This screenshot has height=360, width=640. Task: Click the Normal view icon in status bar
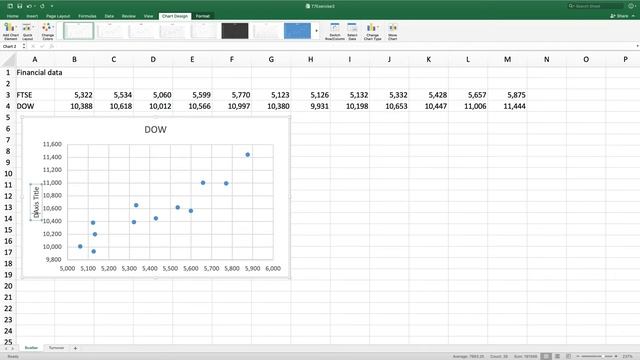tap(546, 356)
